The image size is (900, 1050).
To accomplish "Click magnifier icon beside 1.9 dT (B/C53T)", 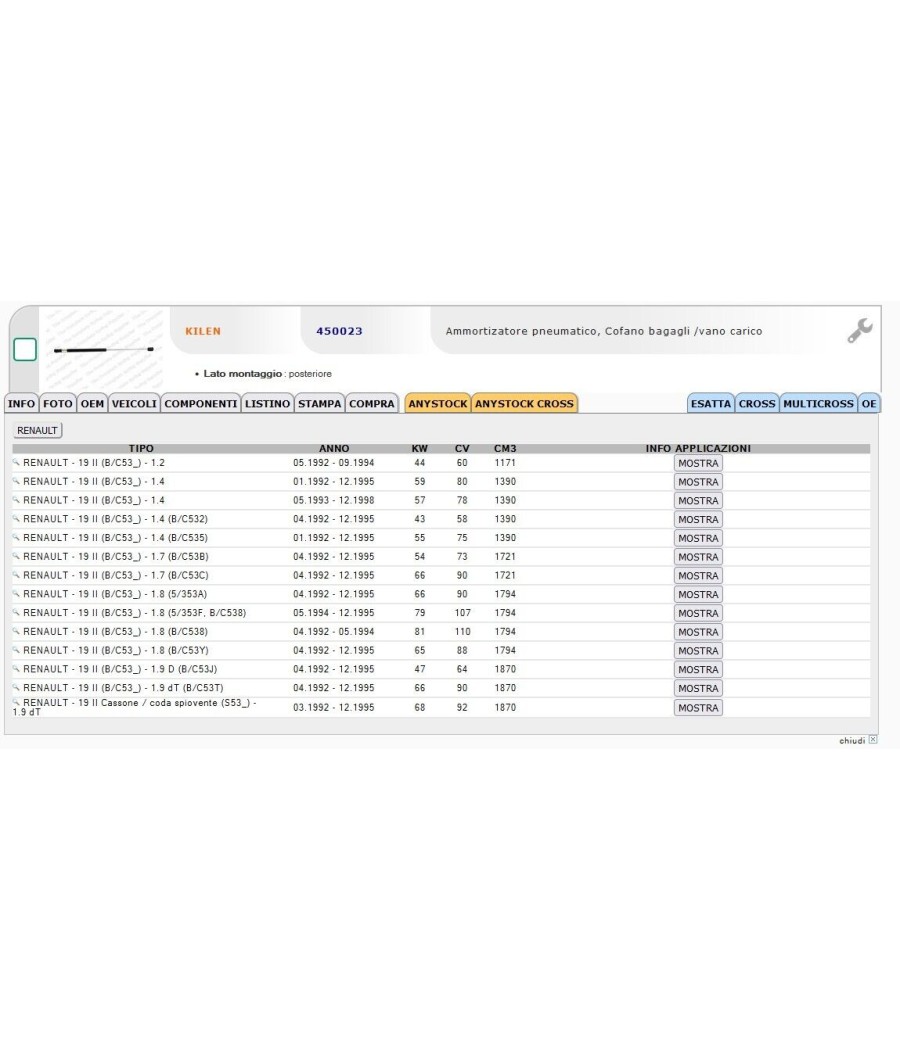I will 16,687.
